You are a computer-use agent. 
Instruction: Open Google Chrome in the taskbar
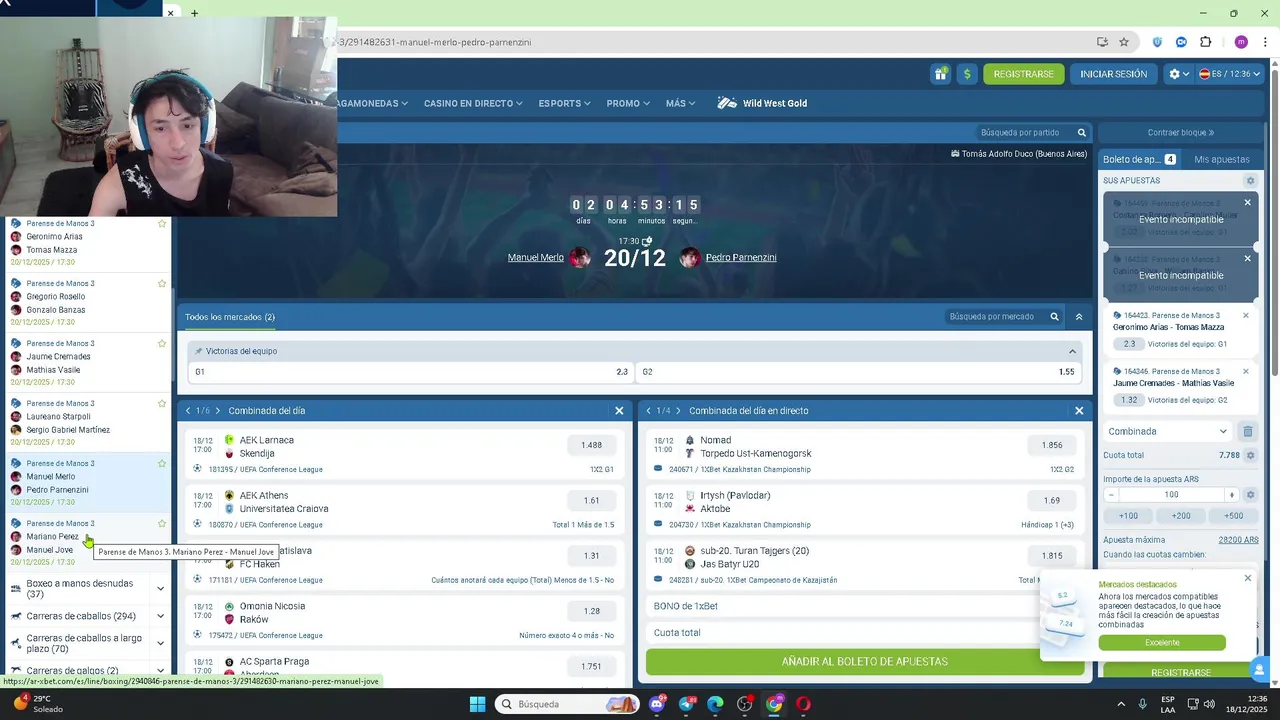pyautogui.click(x=774, y=704)
